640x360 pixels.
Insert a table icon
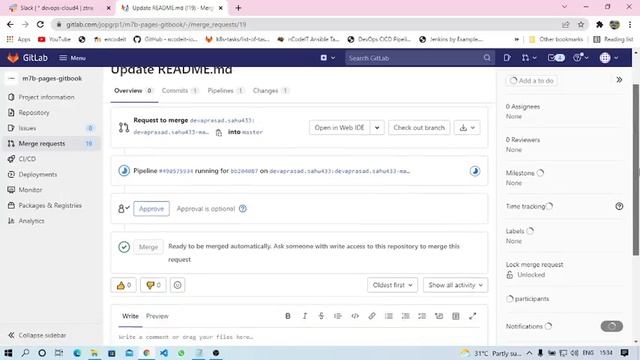tap(456, 316)
